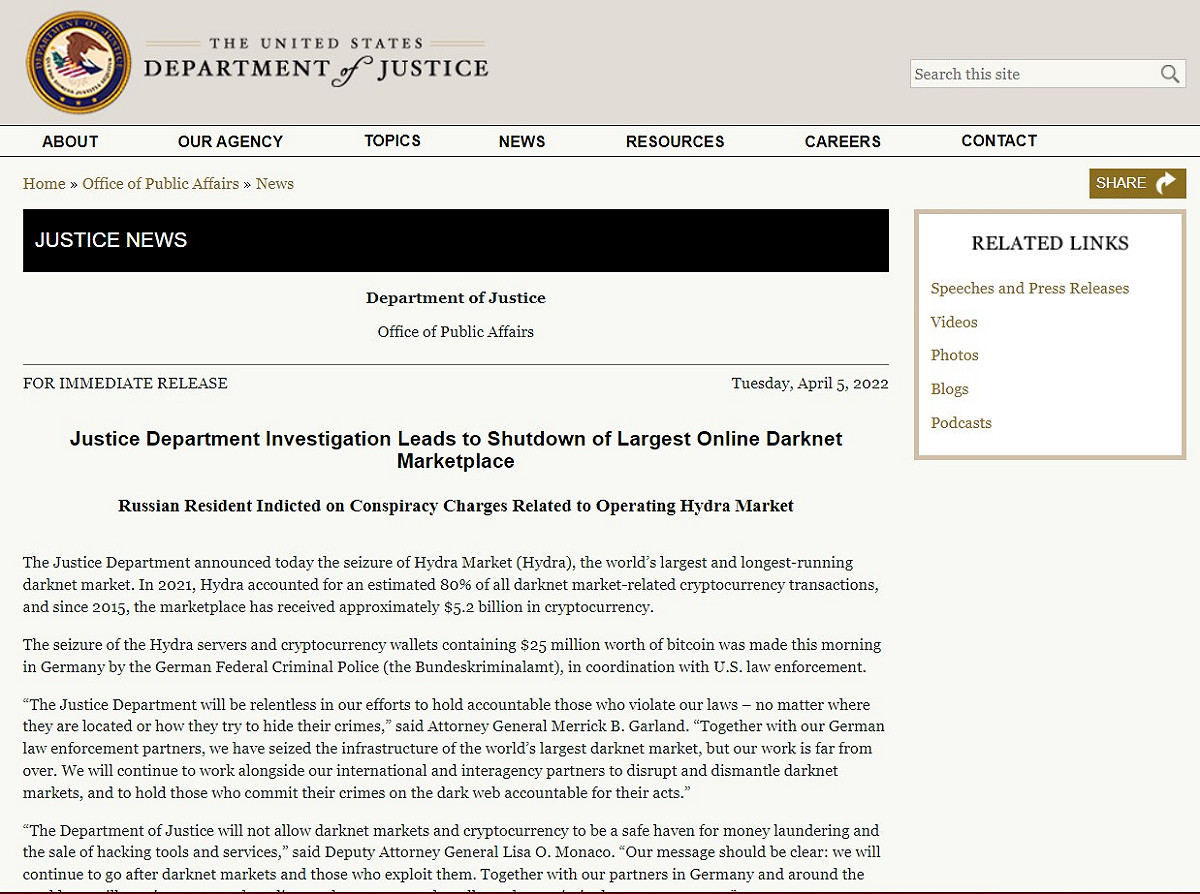Click the search magnifier icon
The height and width of the screenshot is (894, 1200).
point(1170,74)
